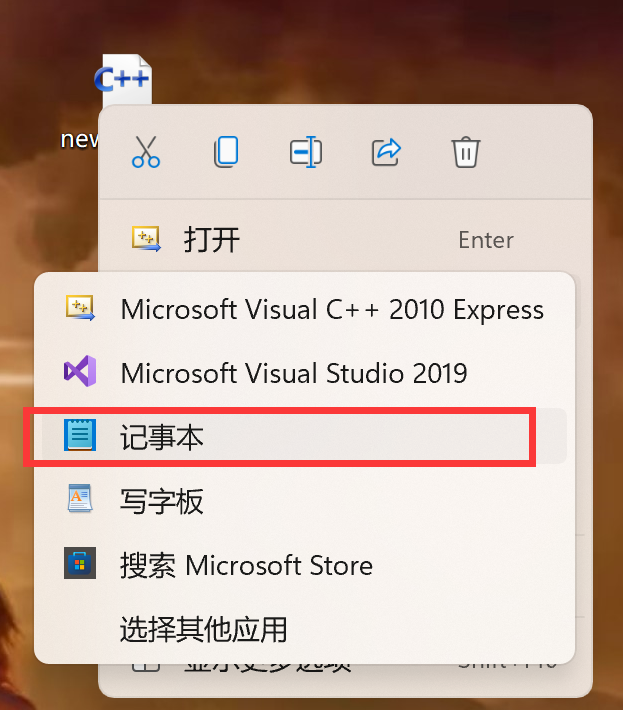
Task: Choose 打开 from the context menu
Action: (345, 240)
